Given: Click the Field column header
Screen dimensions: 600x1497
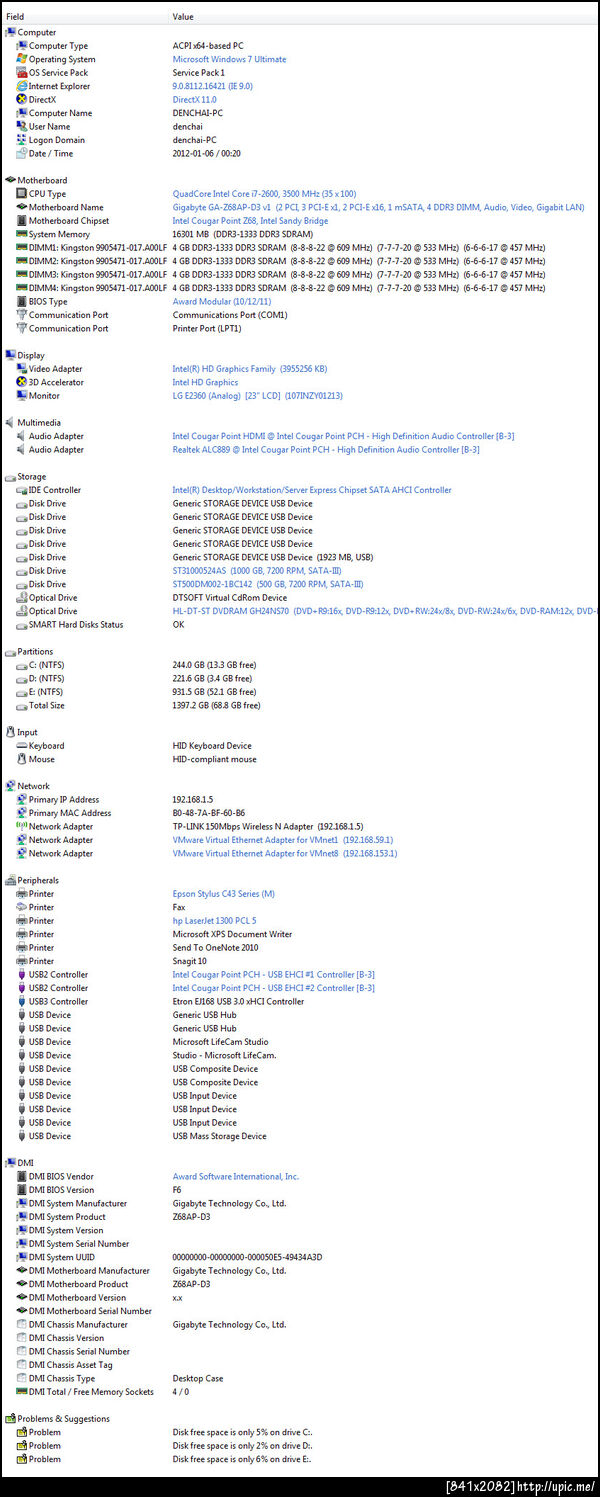Looking at the screenshot, I should point(15,17).
